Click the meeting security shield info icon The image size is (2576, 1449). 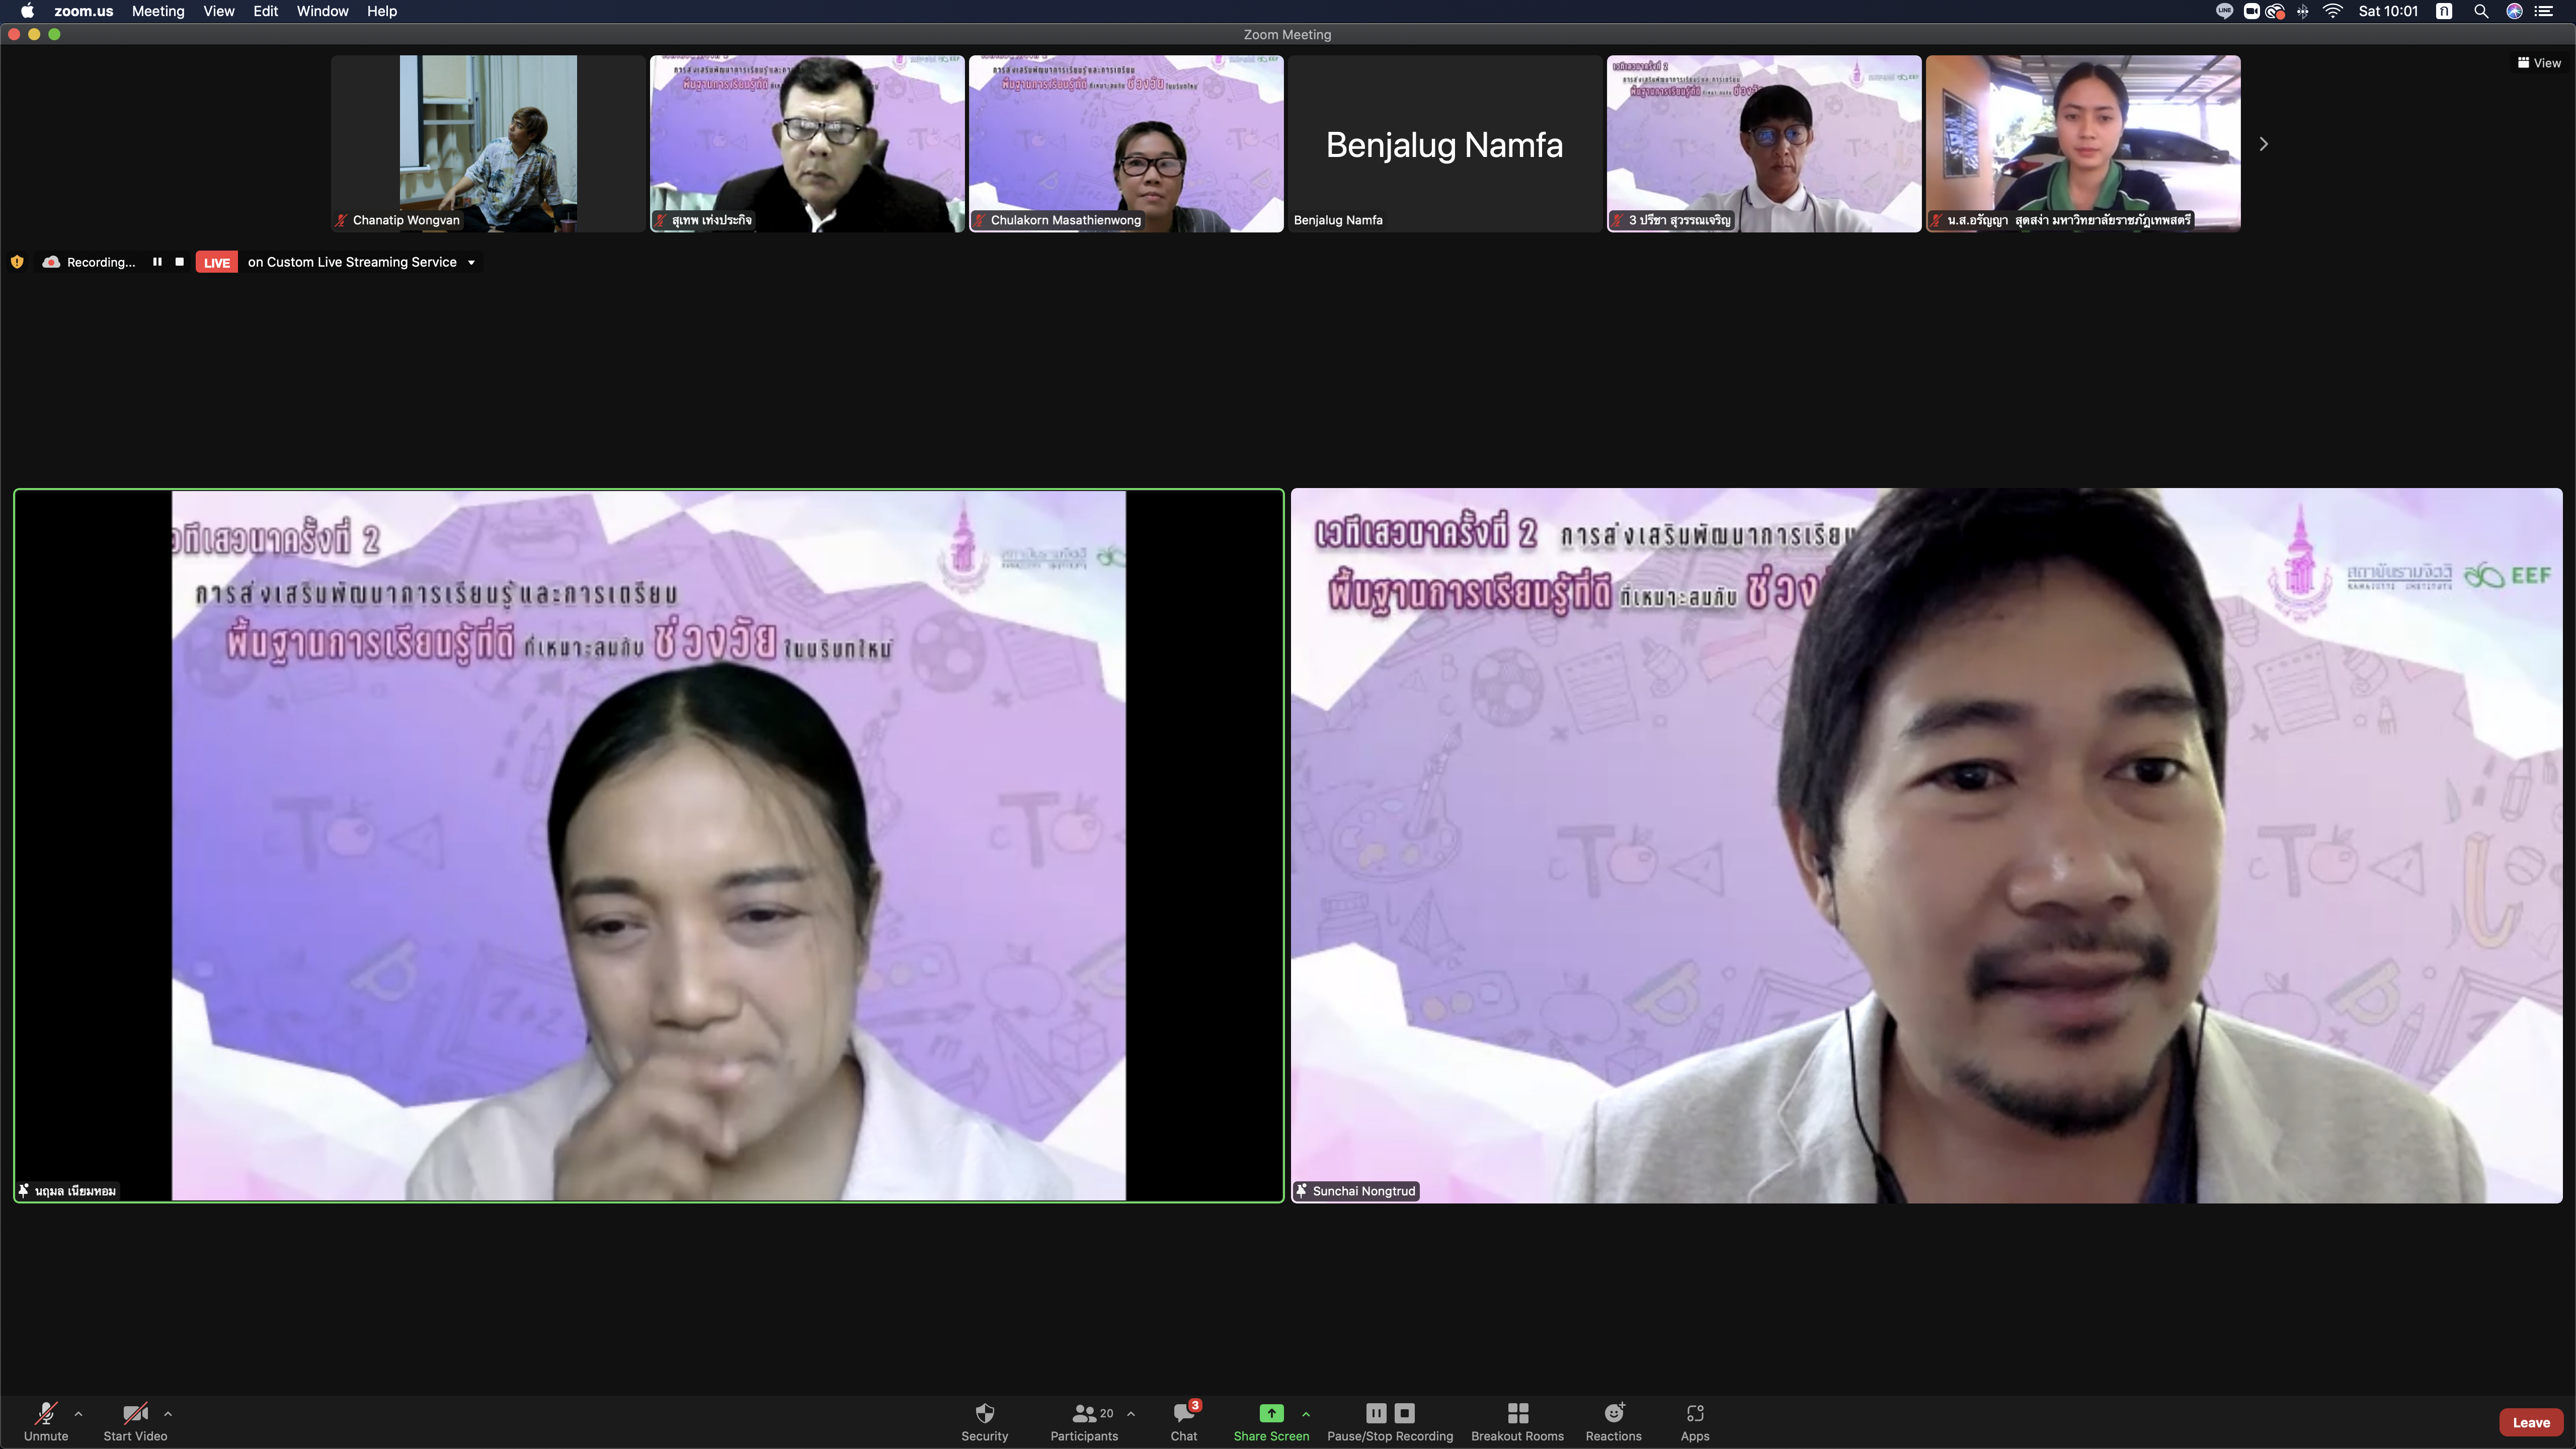click(x=17, y=262)
